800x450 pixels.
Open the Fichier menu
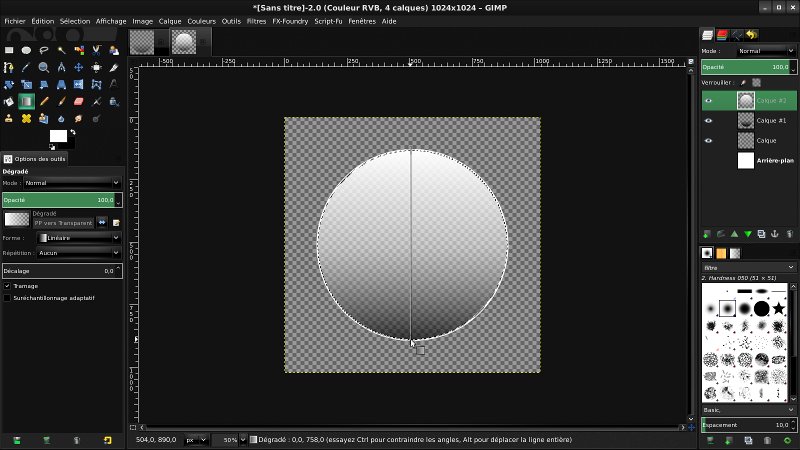tap(15, 21)
